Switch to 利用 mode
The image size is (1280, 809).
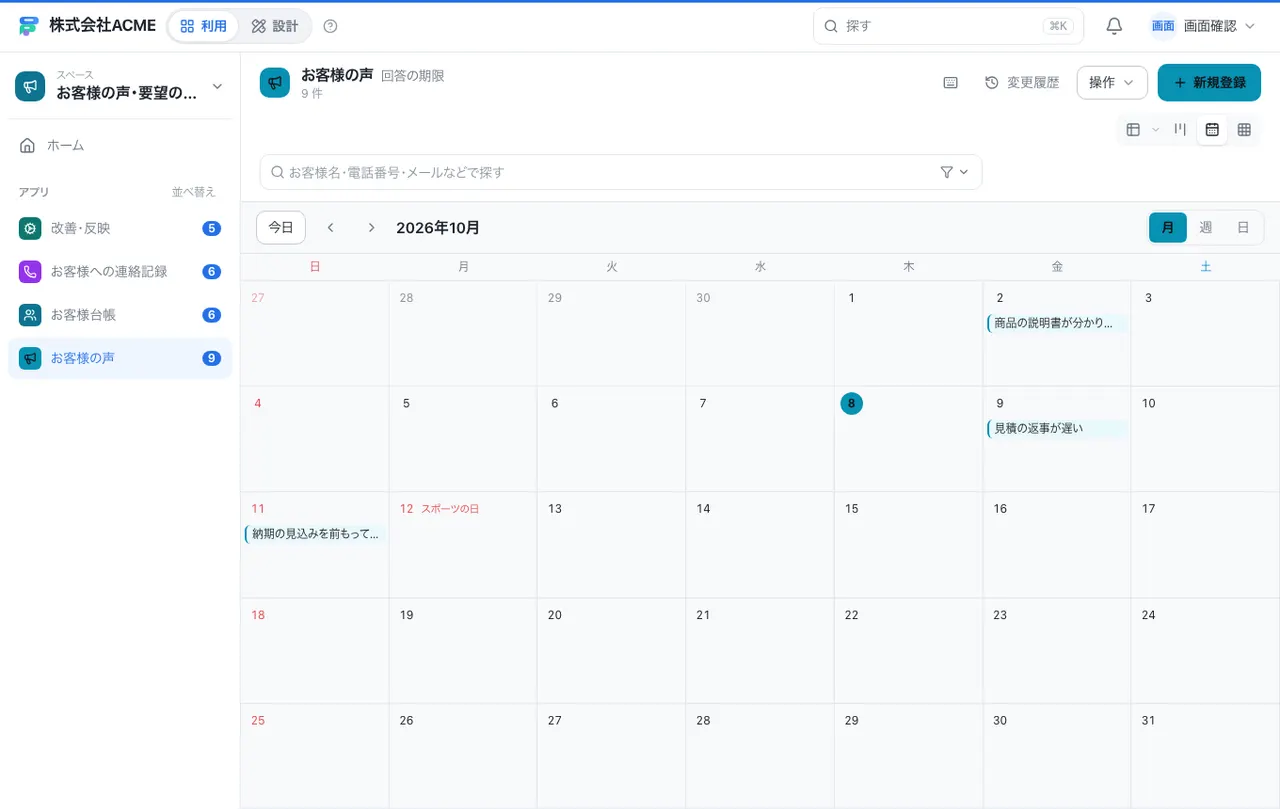pos(203,26)
